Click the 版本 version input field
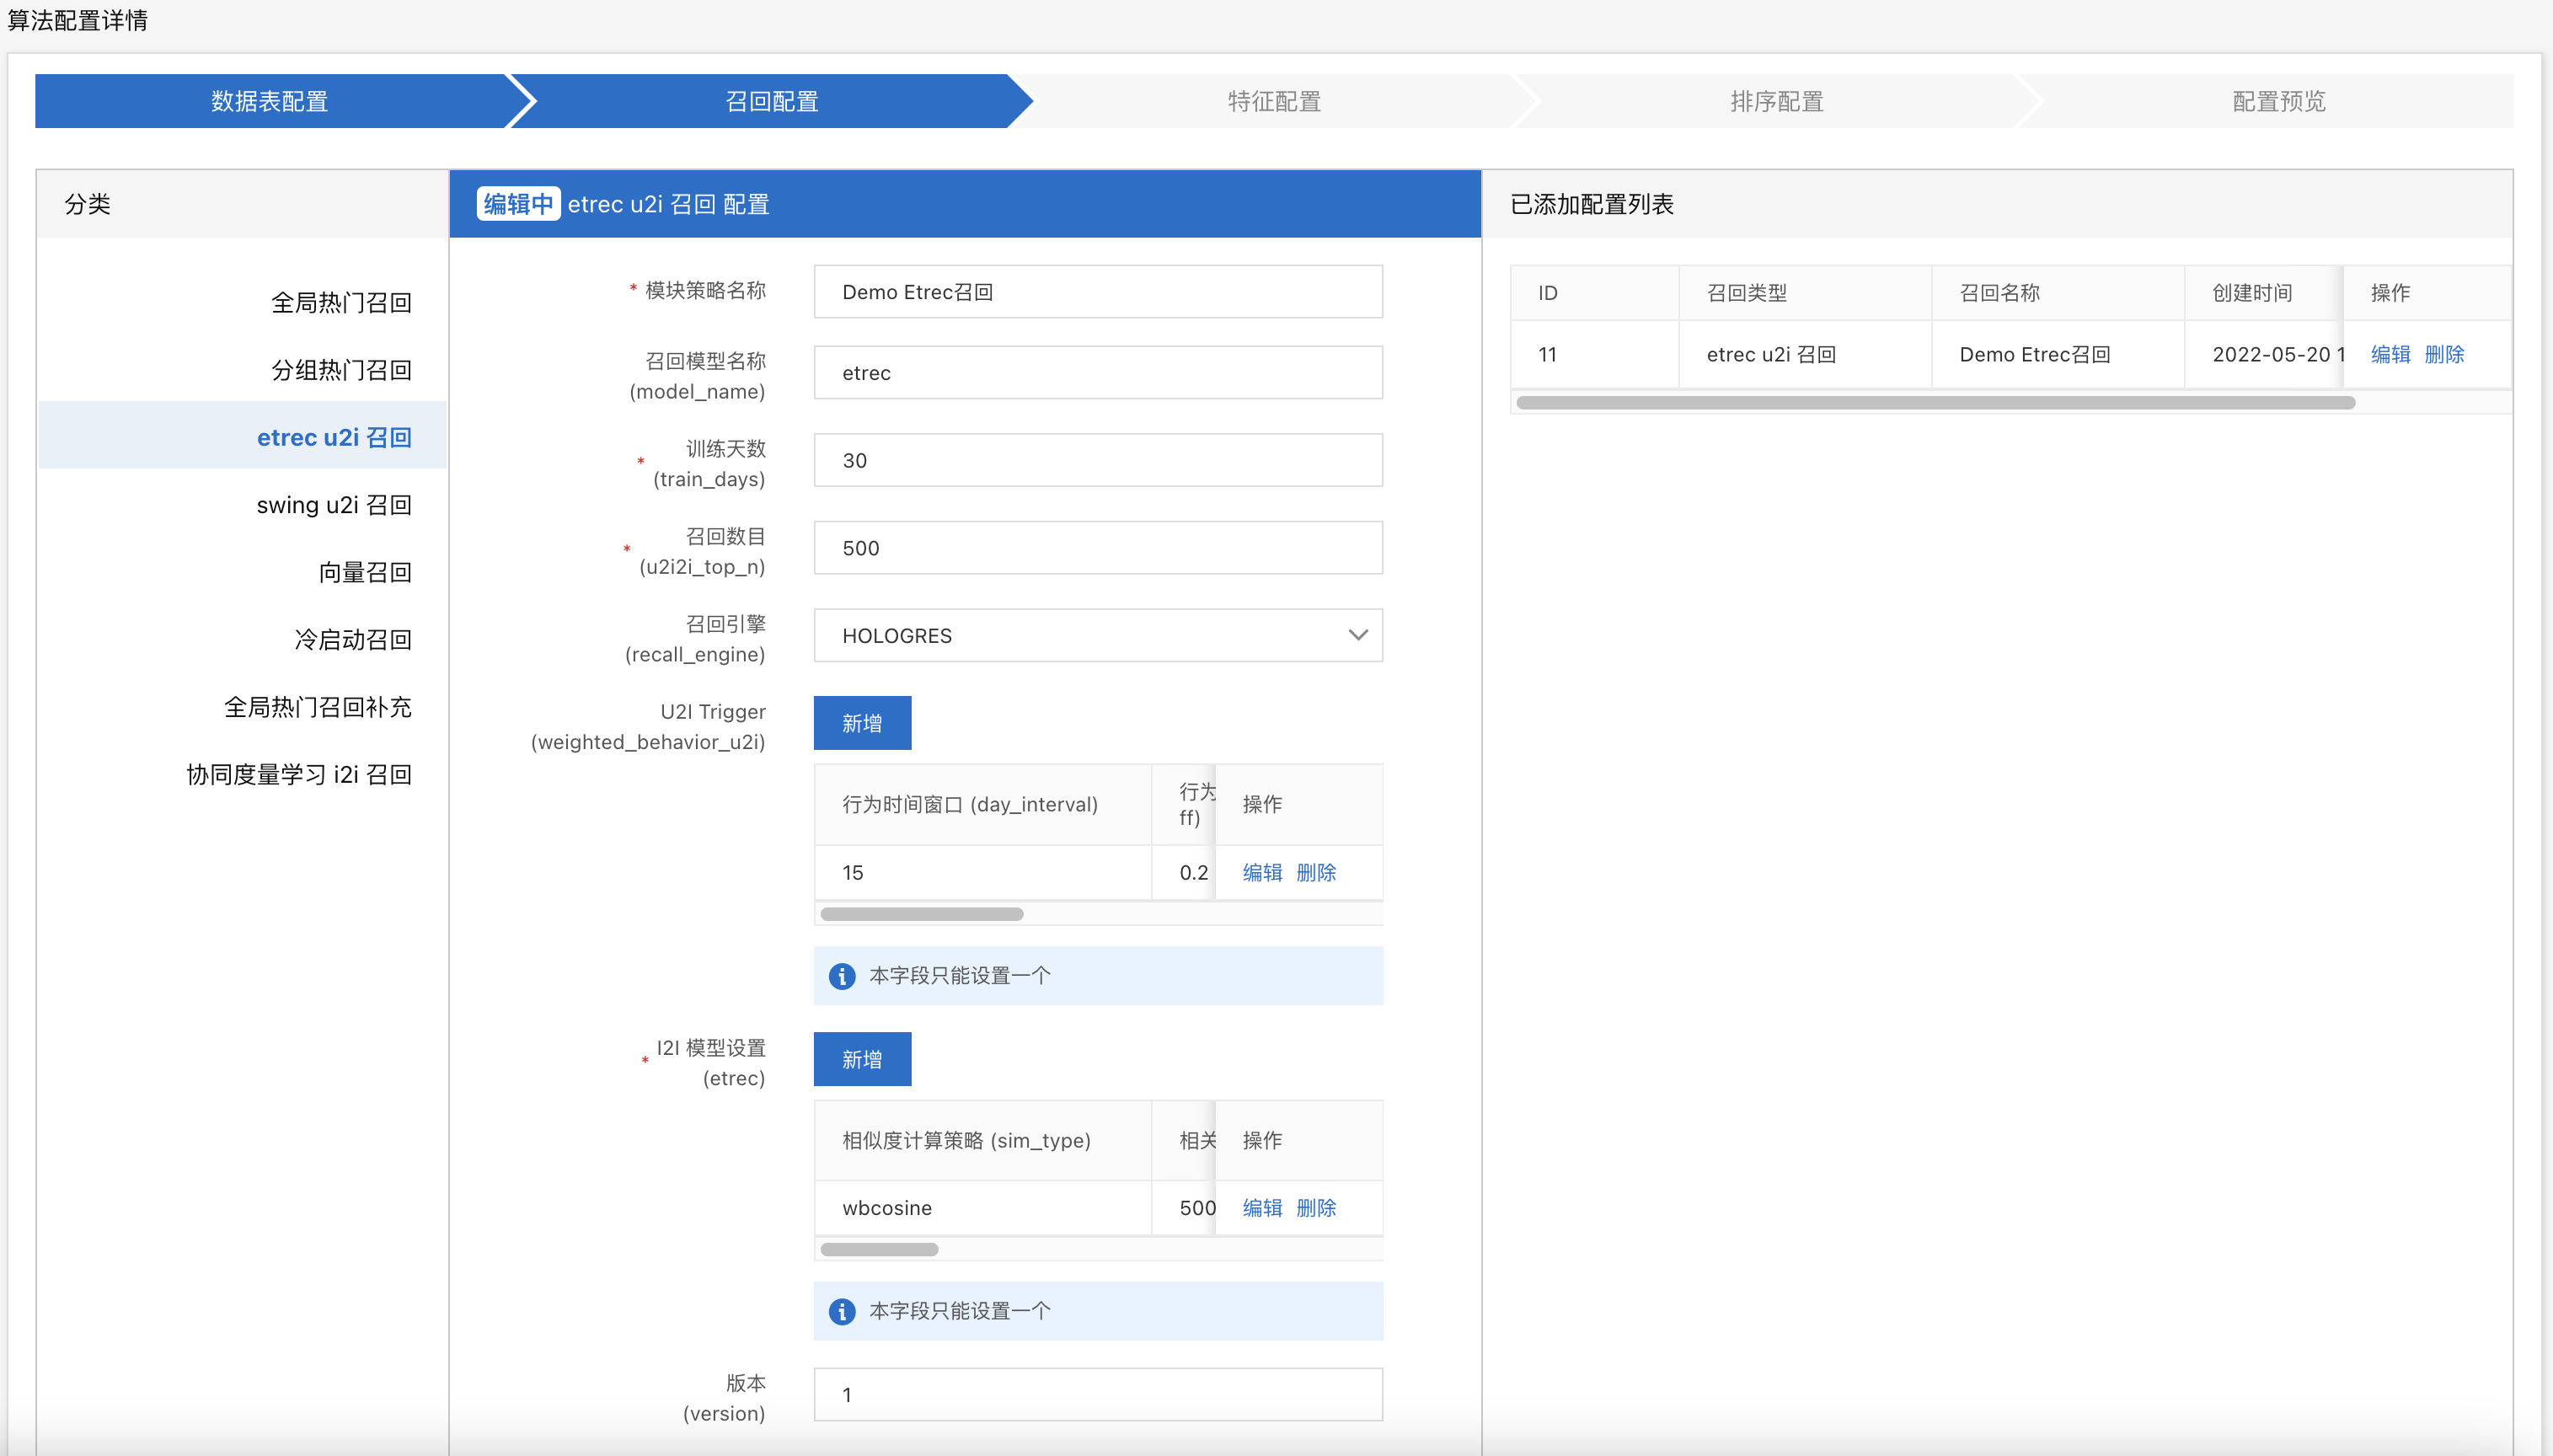The height and width of the screenshot is (1456, 2553). click(x=1097, y=1395)
